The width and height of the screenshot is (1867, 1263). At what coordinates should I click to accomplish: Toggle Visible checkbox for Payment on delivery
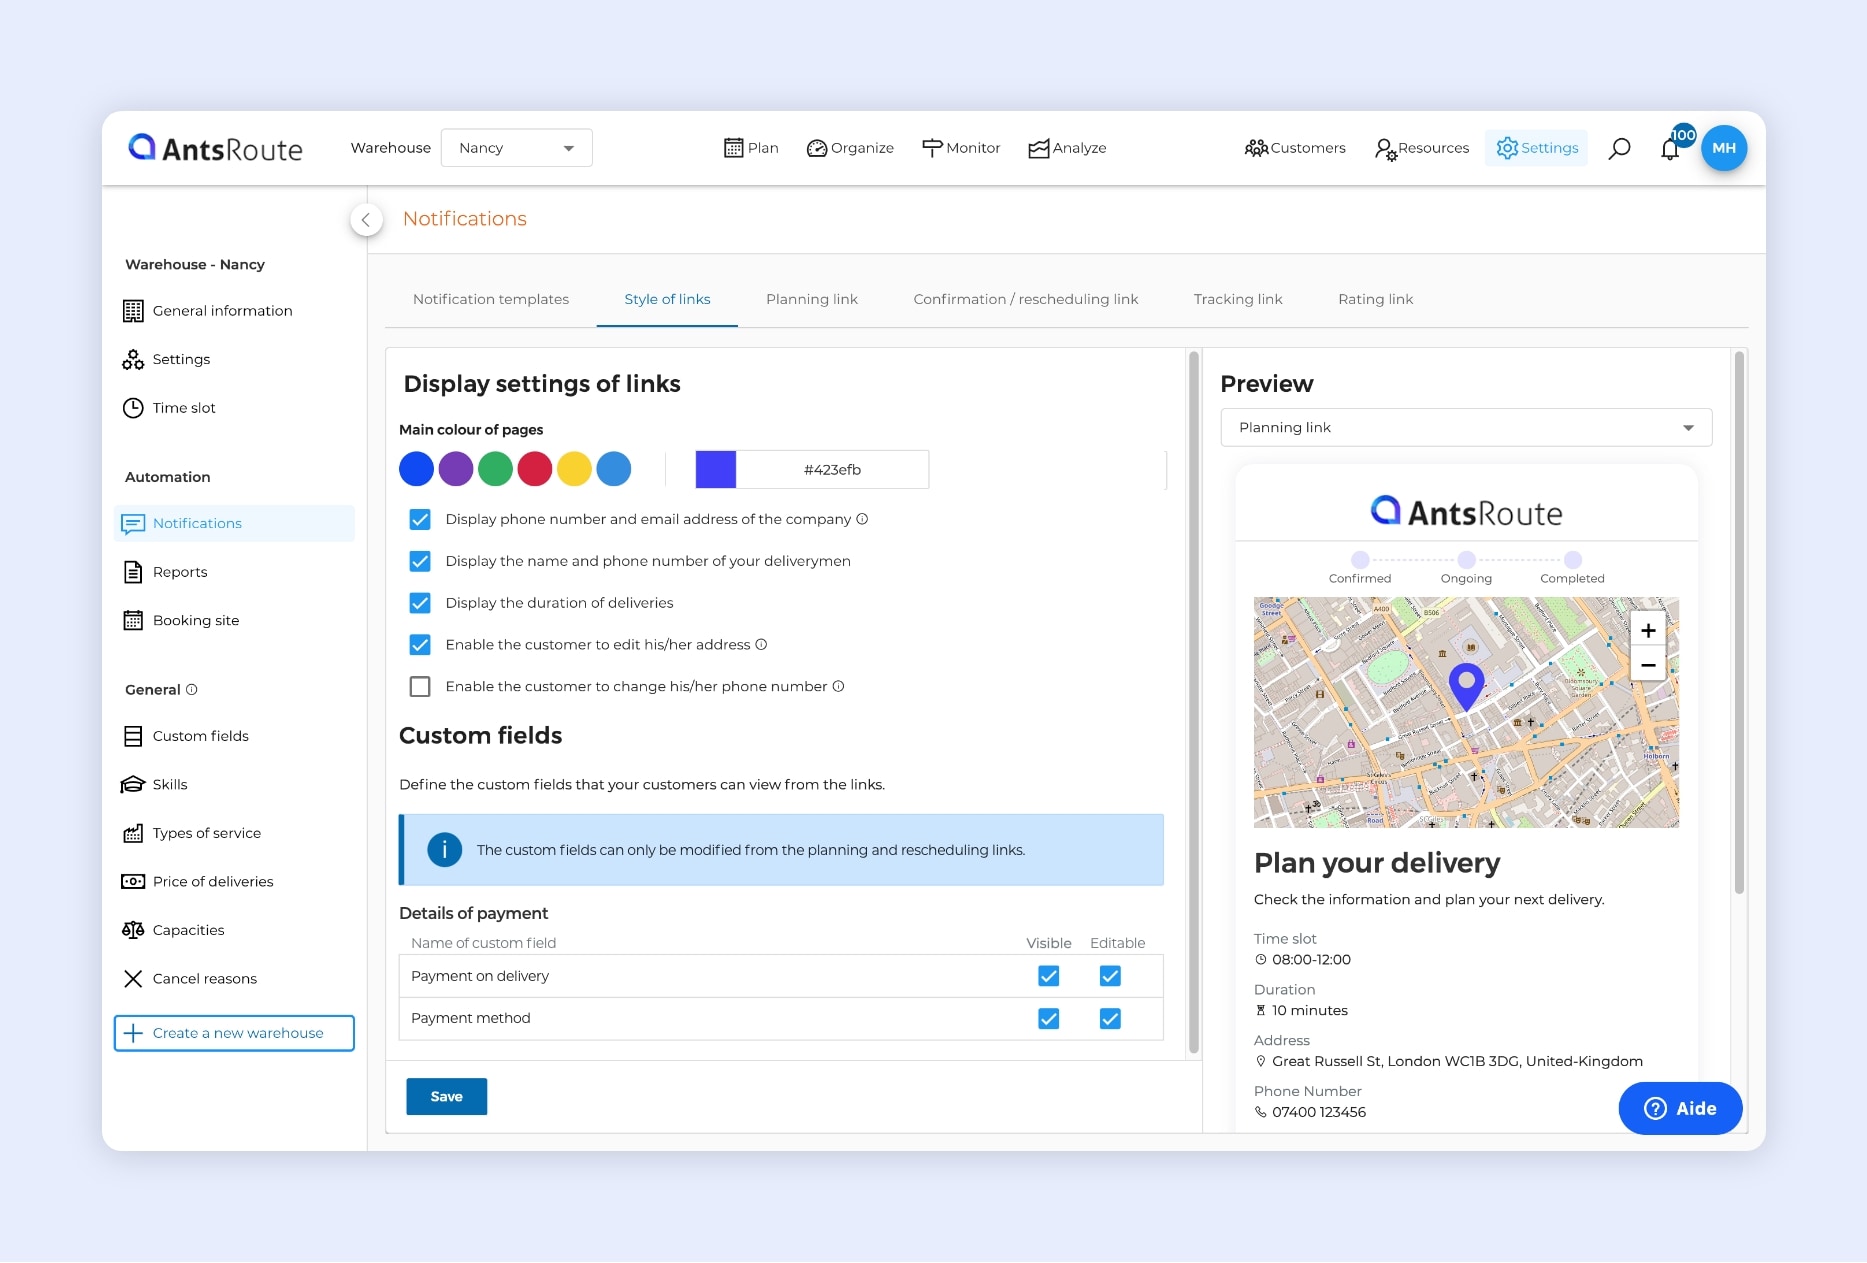point(1048,976)
